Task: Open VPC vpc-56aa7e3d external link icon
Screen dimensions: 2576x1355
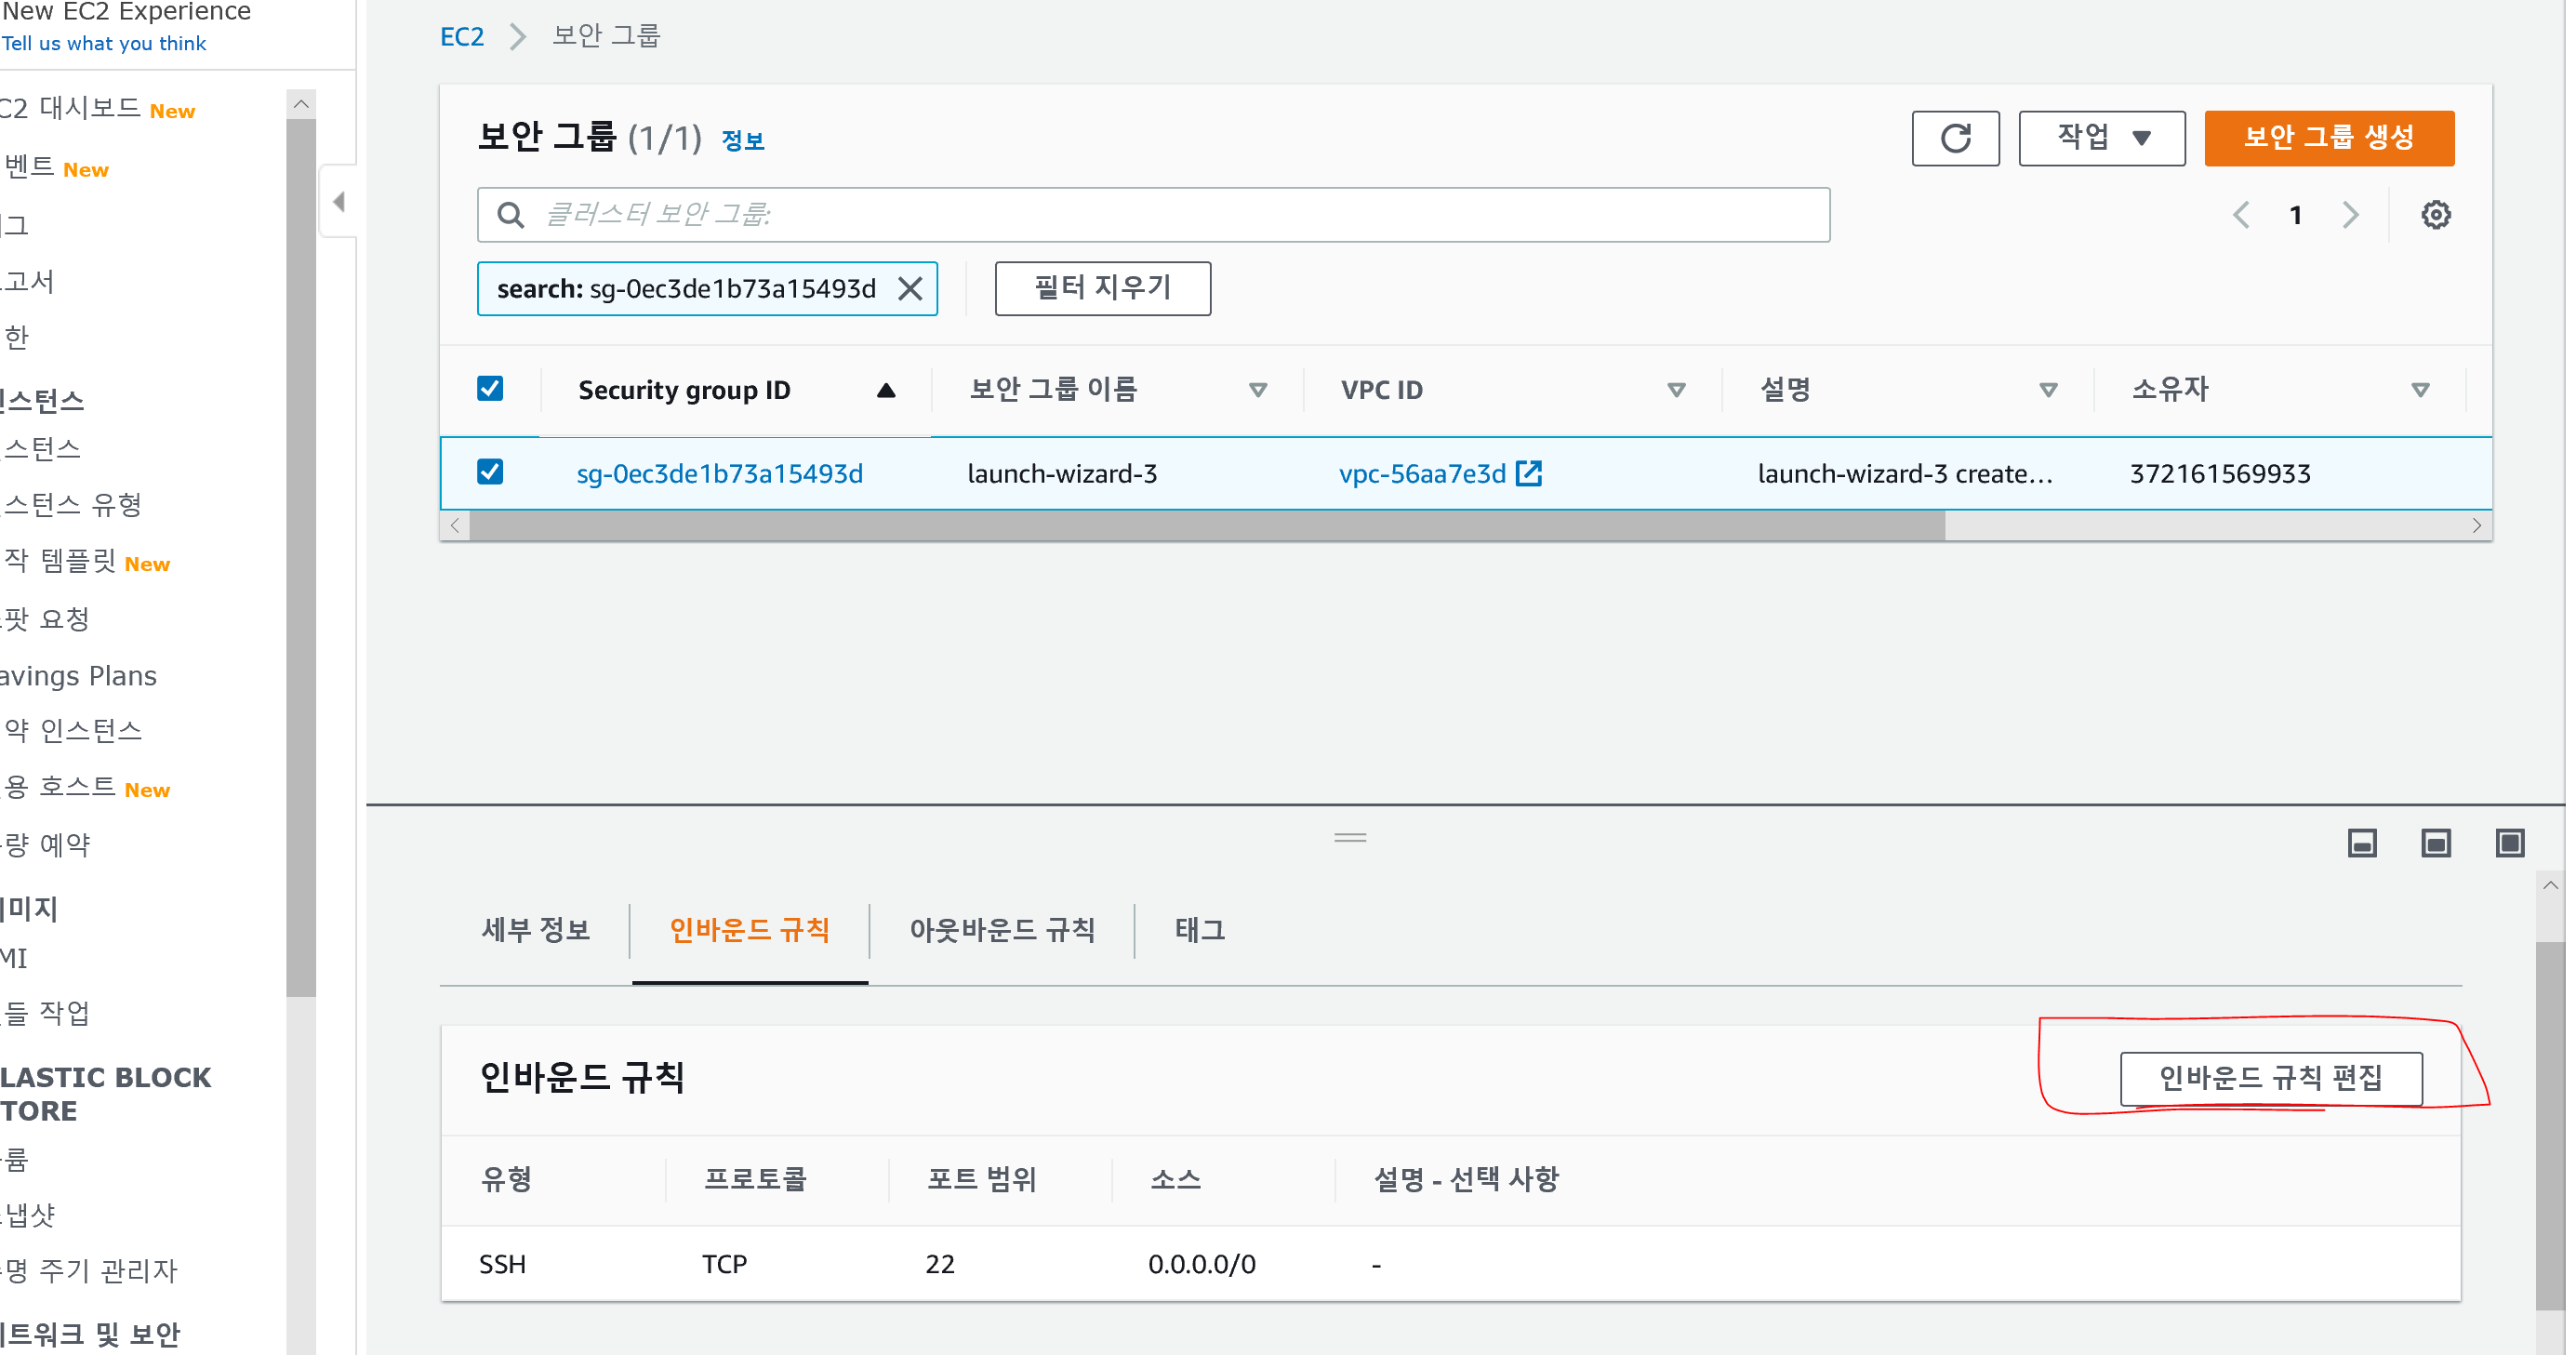Action: [x=1528, y=473]
